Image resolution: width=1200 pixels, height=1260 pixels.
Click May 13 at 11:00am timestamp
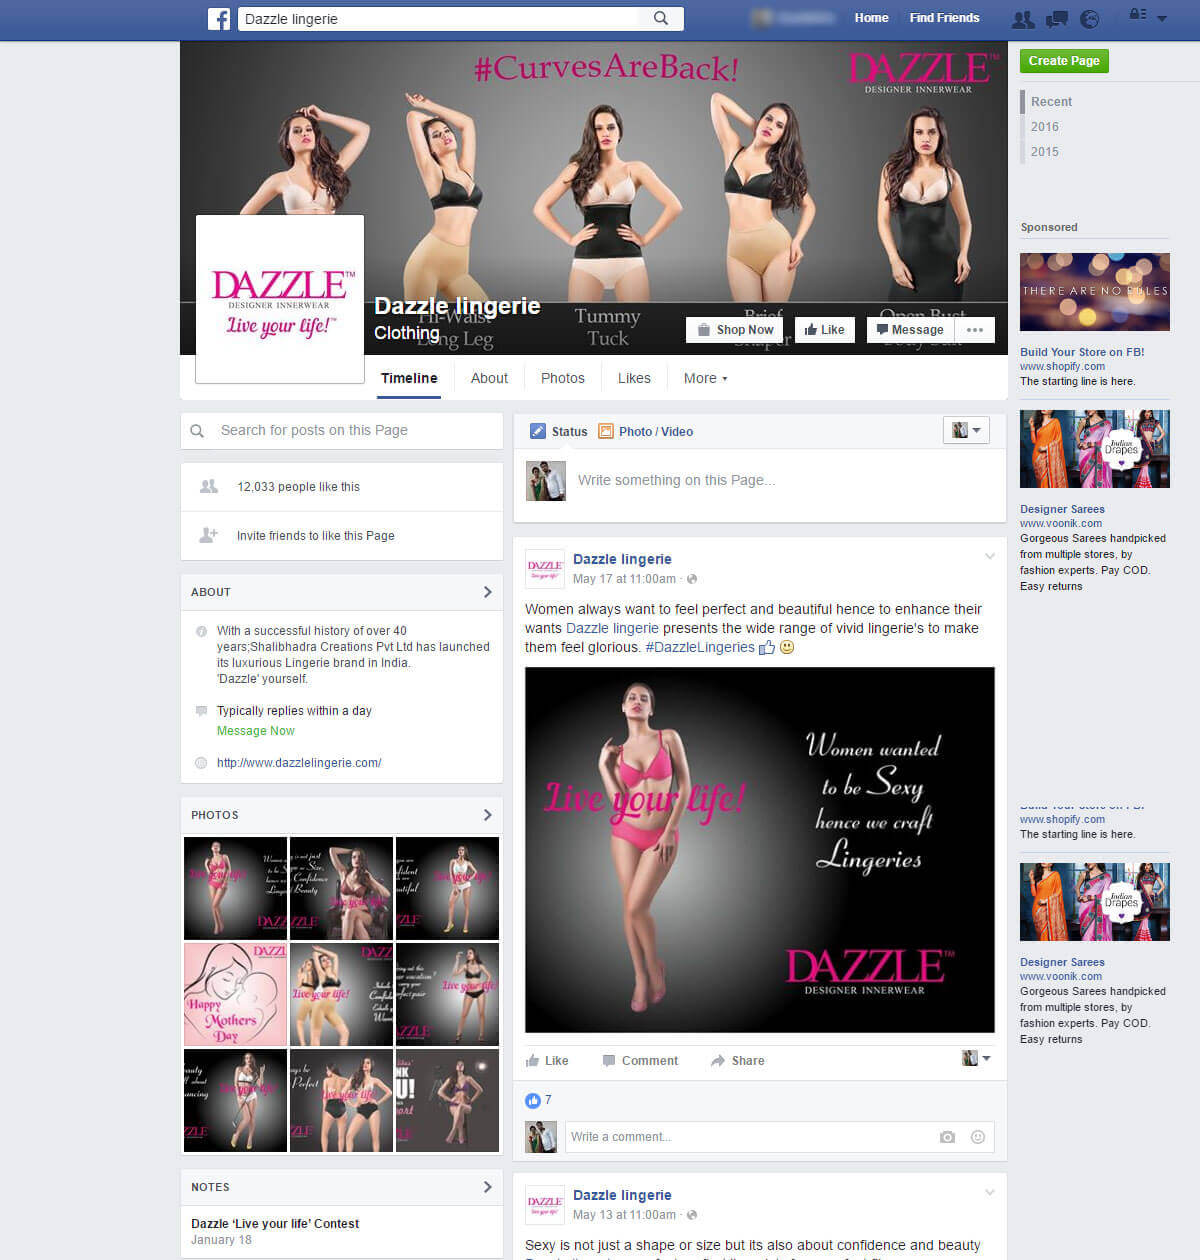[624, 1215]
